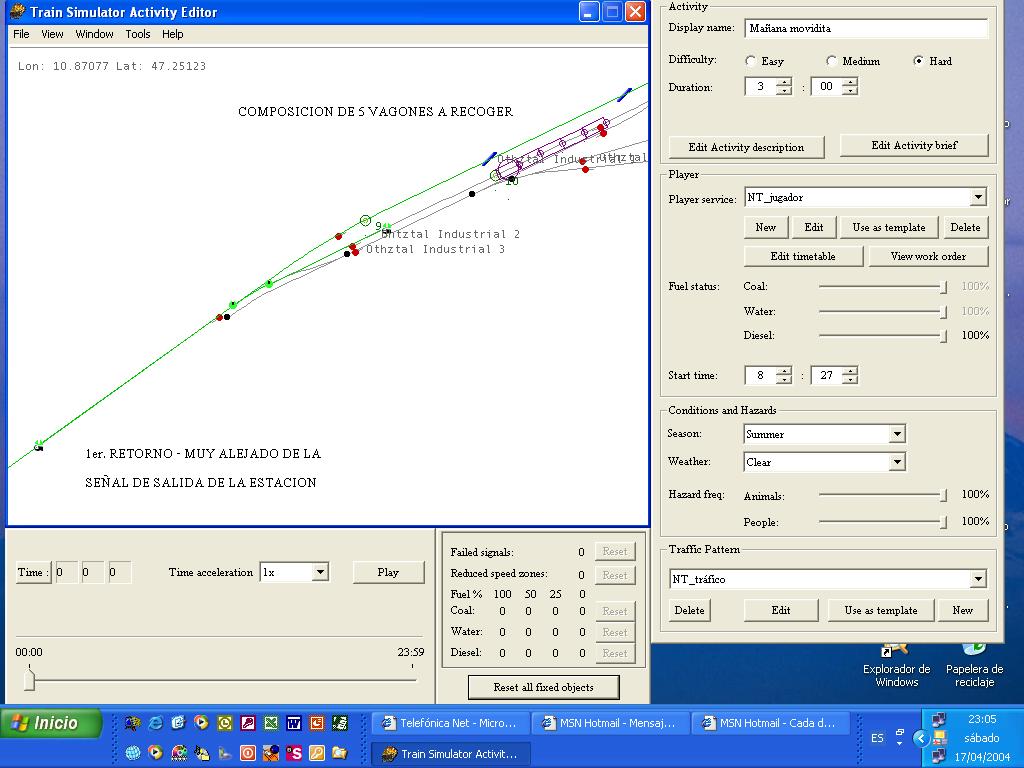The image size is (1024, 768).
Task: Choose the Hard difficulty option
Action: click(919, 61)
